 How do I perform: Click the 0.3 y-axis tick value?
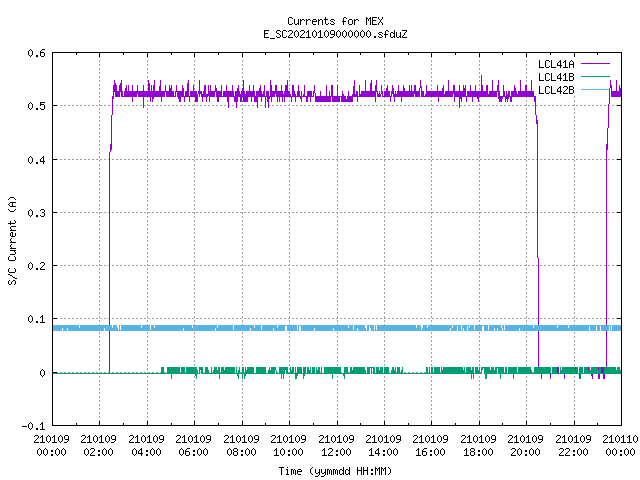click(36, 213)
